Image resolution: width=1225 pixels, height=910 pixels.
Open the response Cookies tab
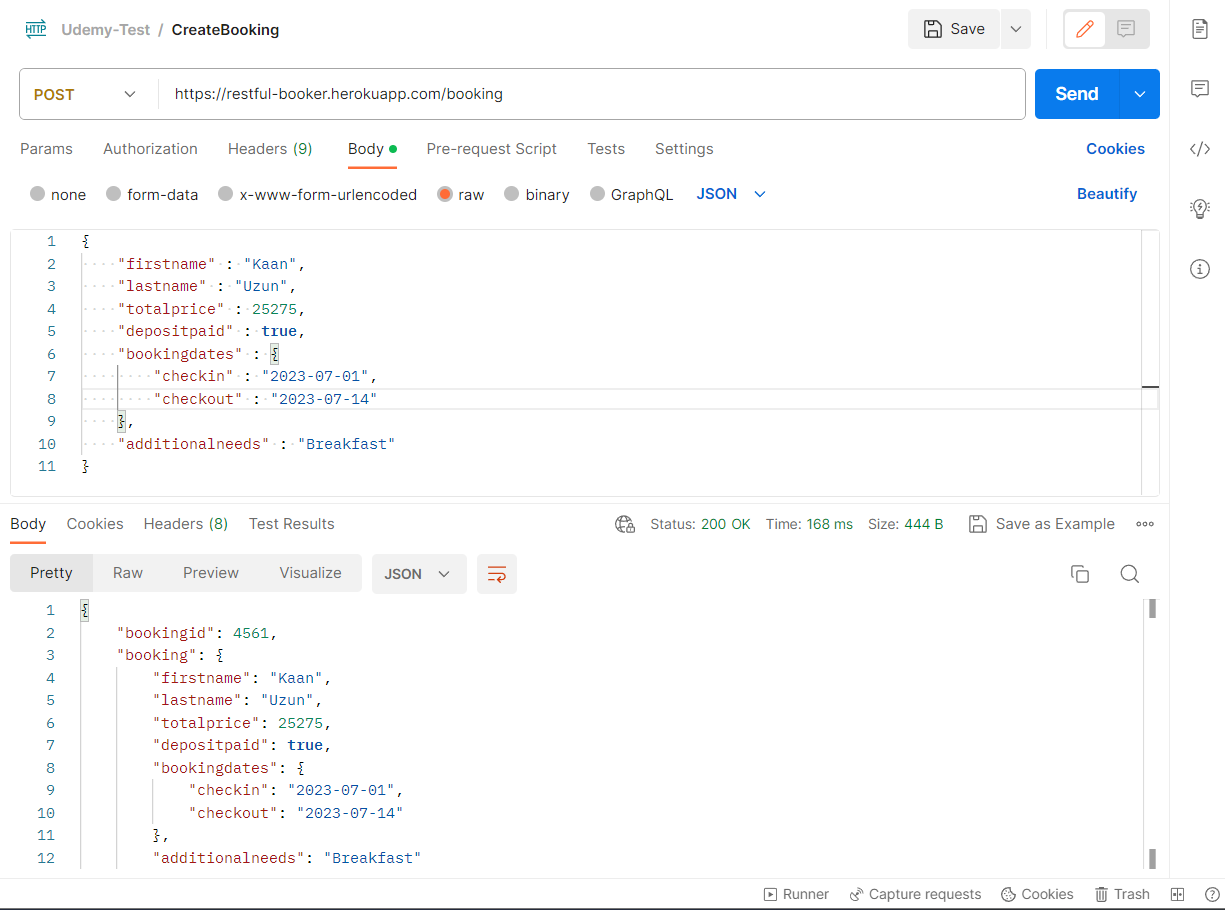coord(95,524)
